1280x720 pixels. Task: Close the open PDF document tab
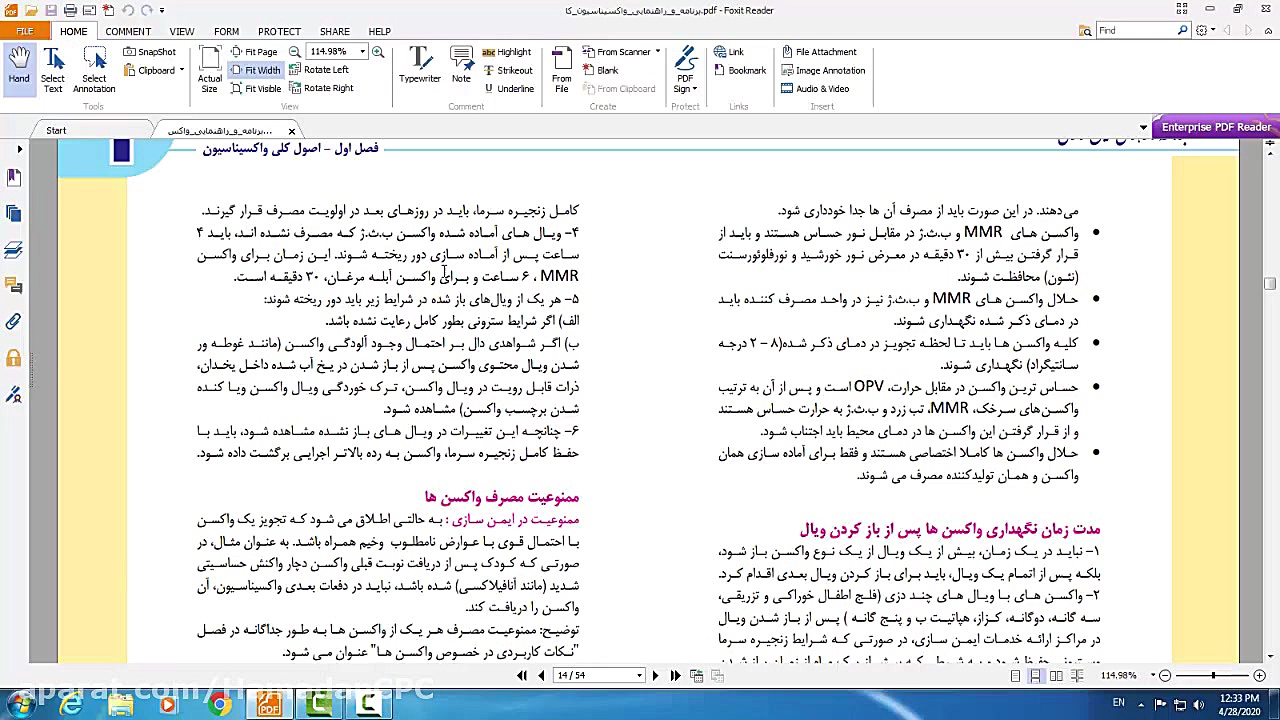click(292, 131)
